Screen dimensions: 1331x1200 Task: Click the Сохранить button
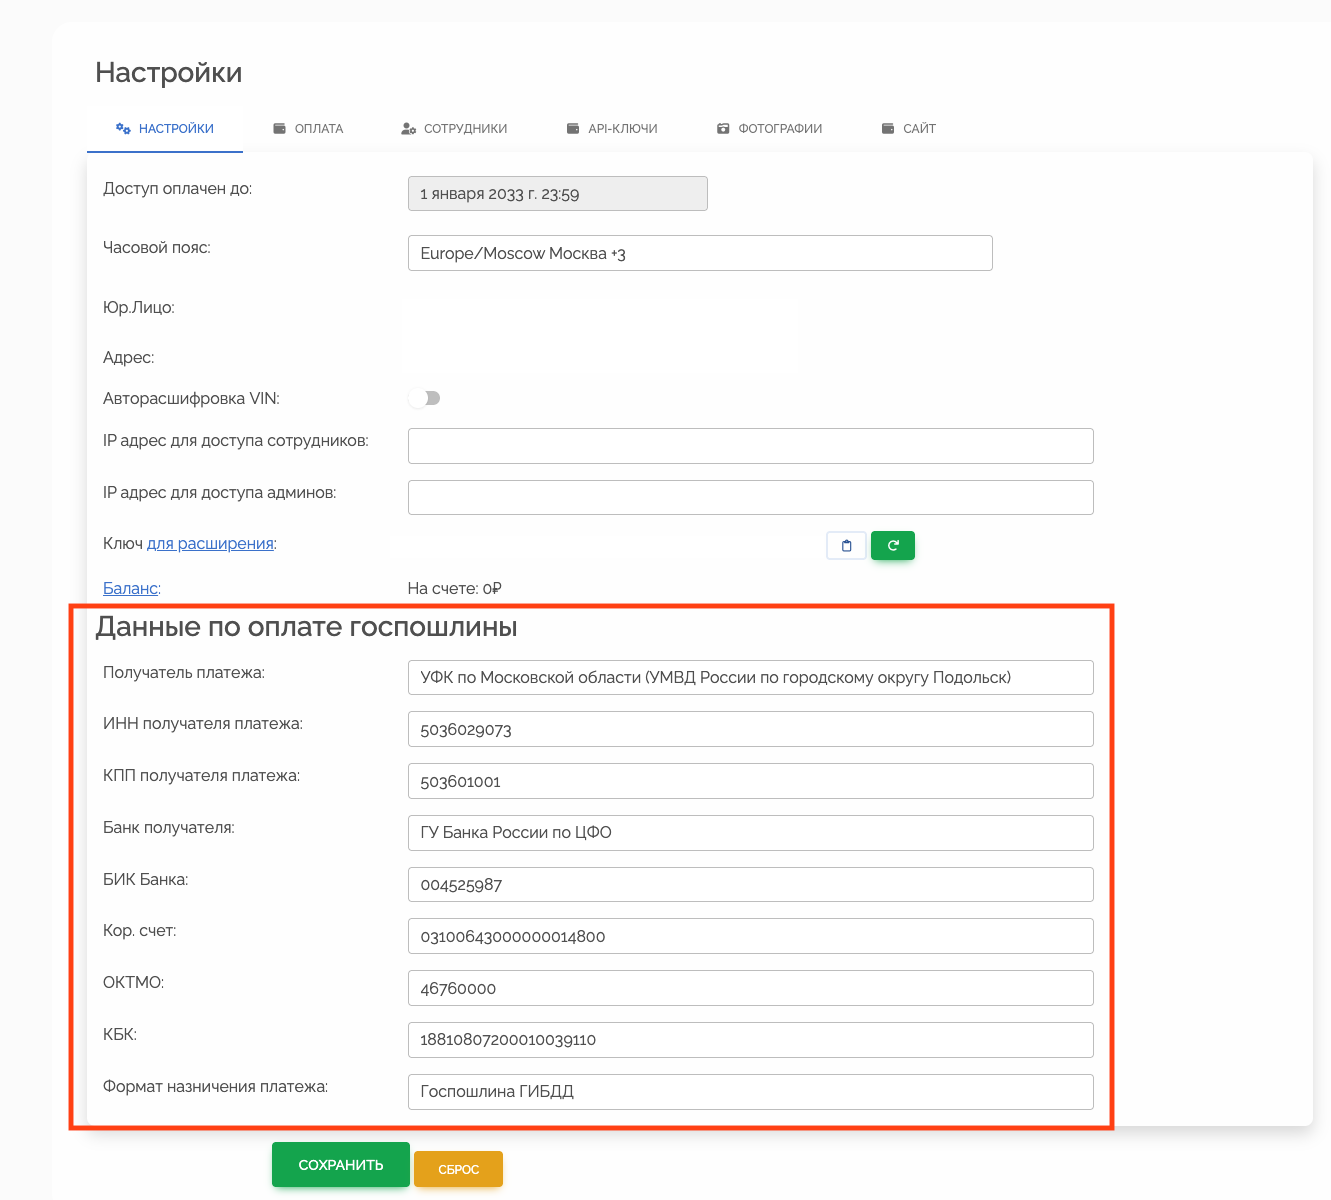pyautogui.click(x=341, y=1165)
